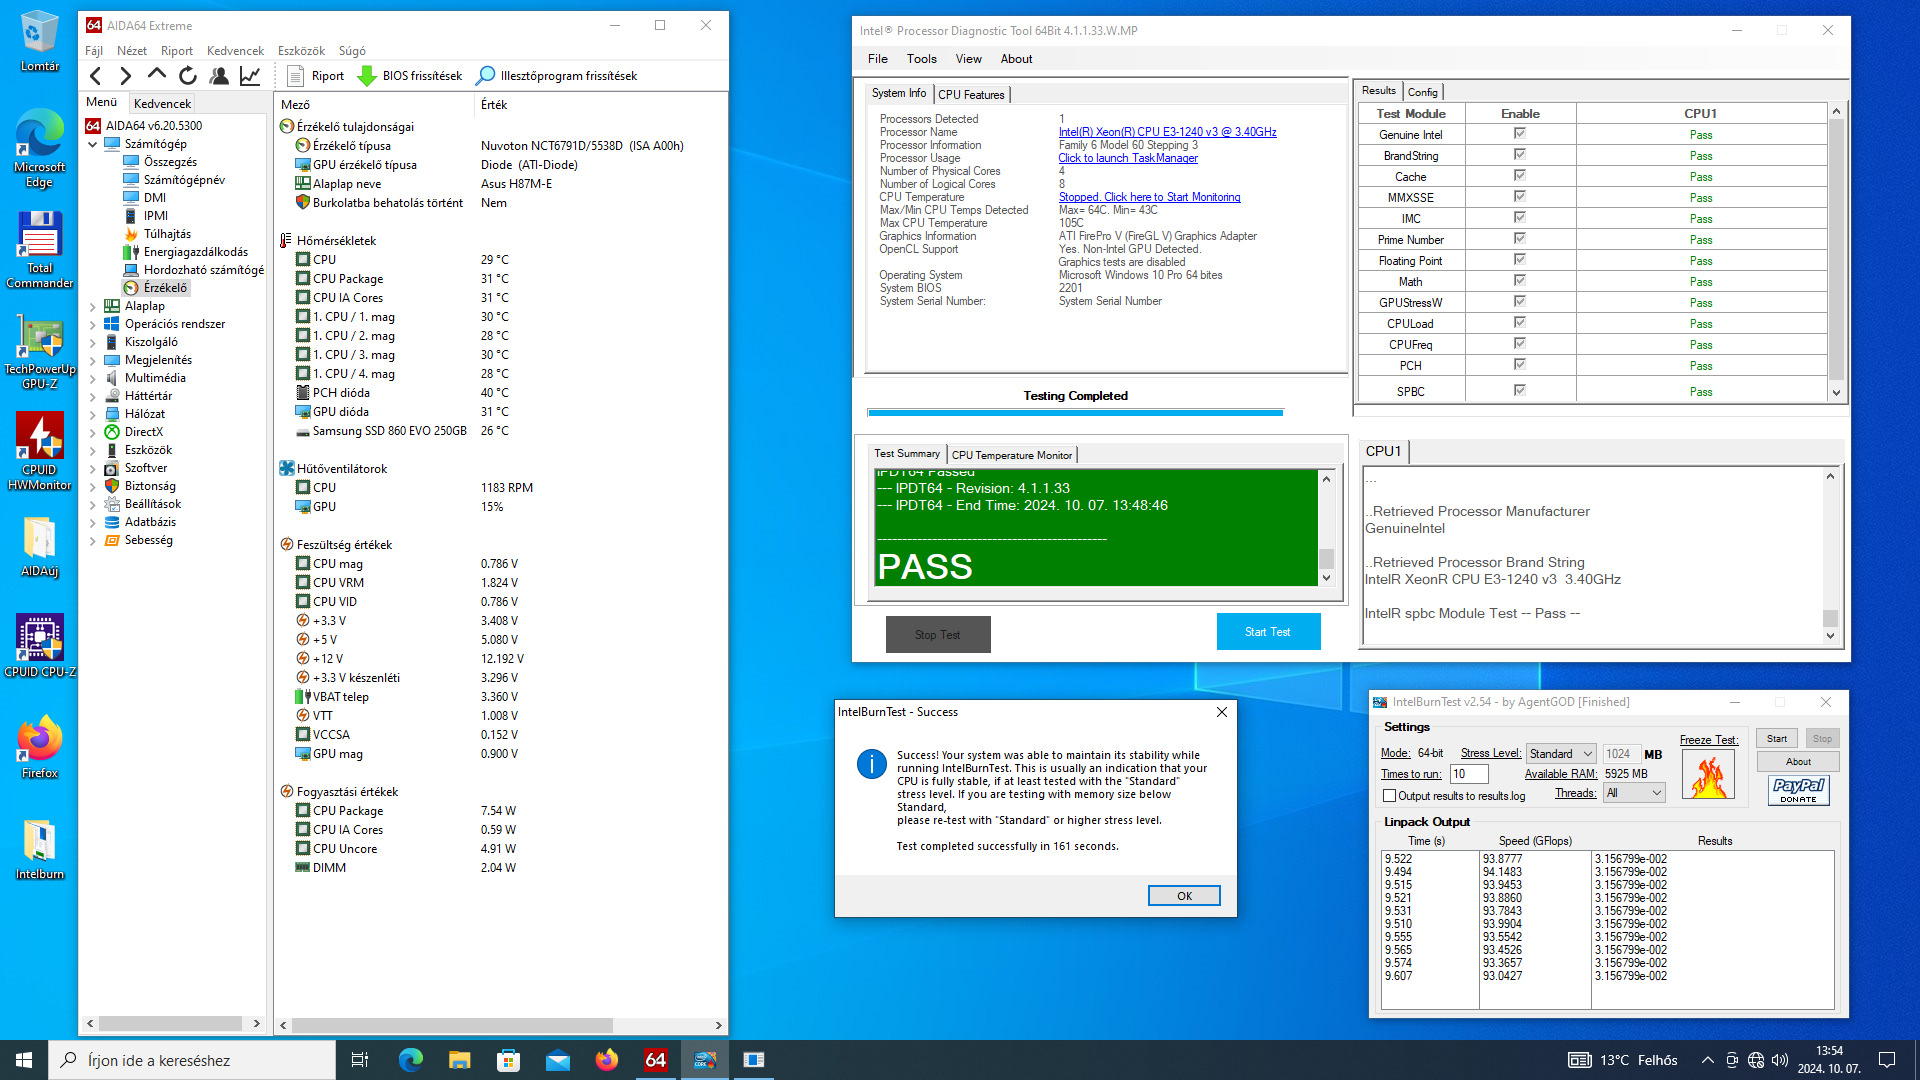The height and width of the screenshot is (1080, 1920).
Task: Click the IntelBurnTest flame Freeze Test icon
Action: coord(1708,775)
